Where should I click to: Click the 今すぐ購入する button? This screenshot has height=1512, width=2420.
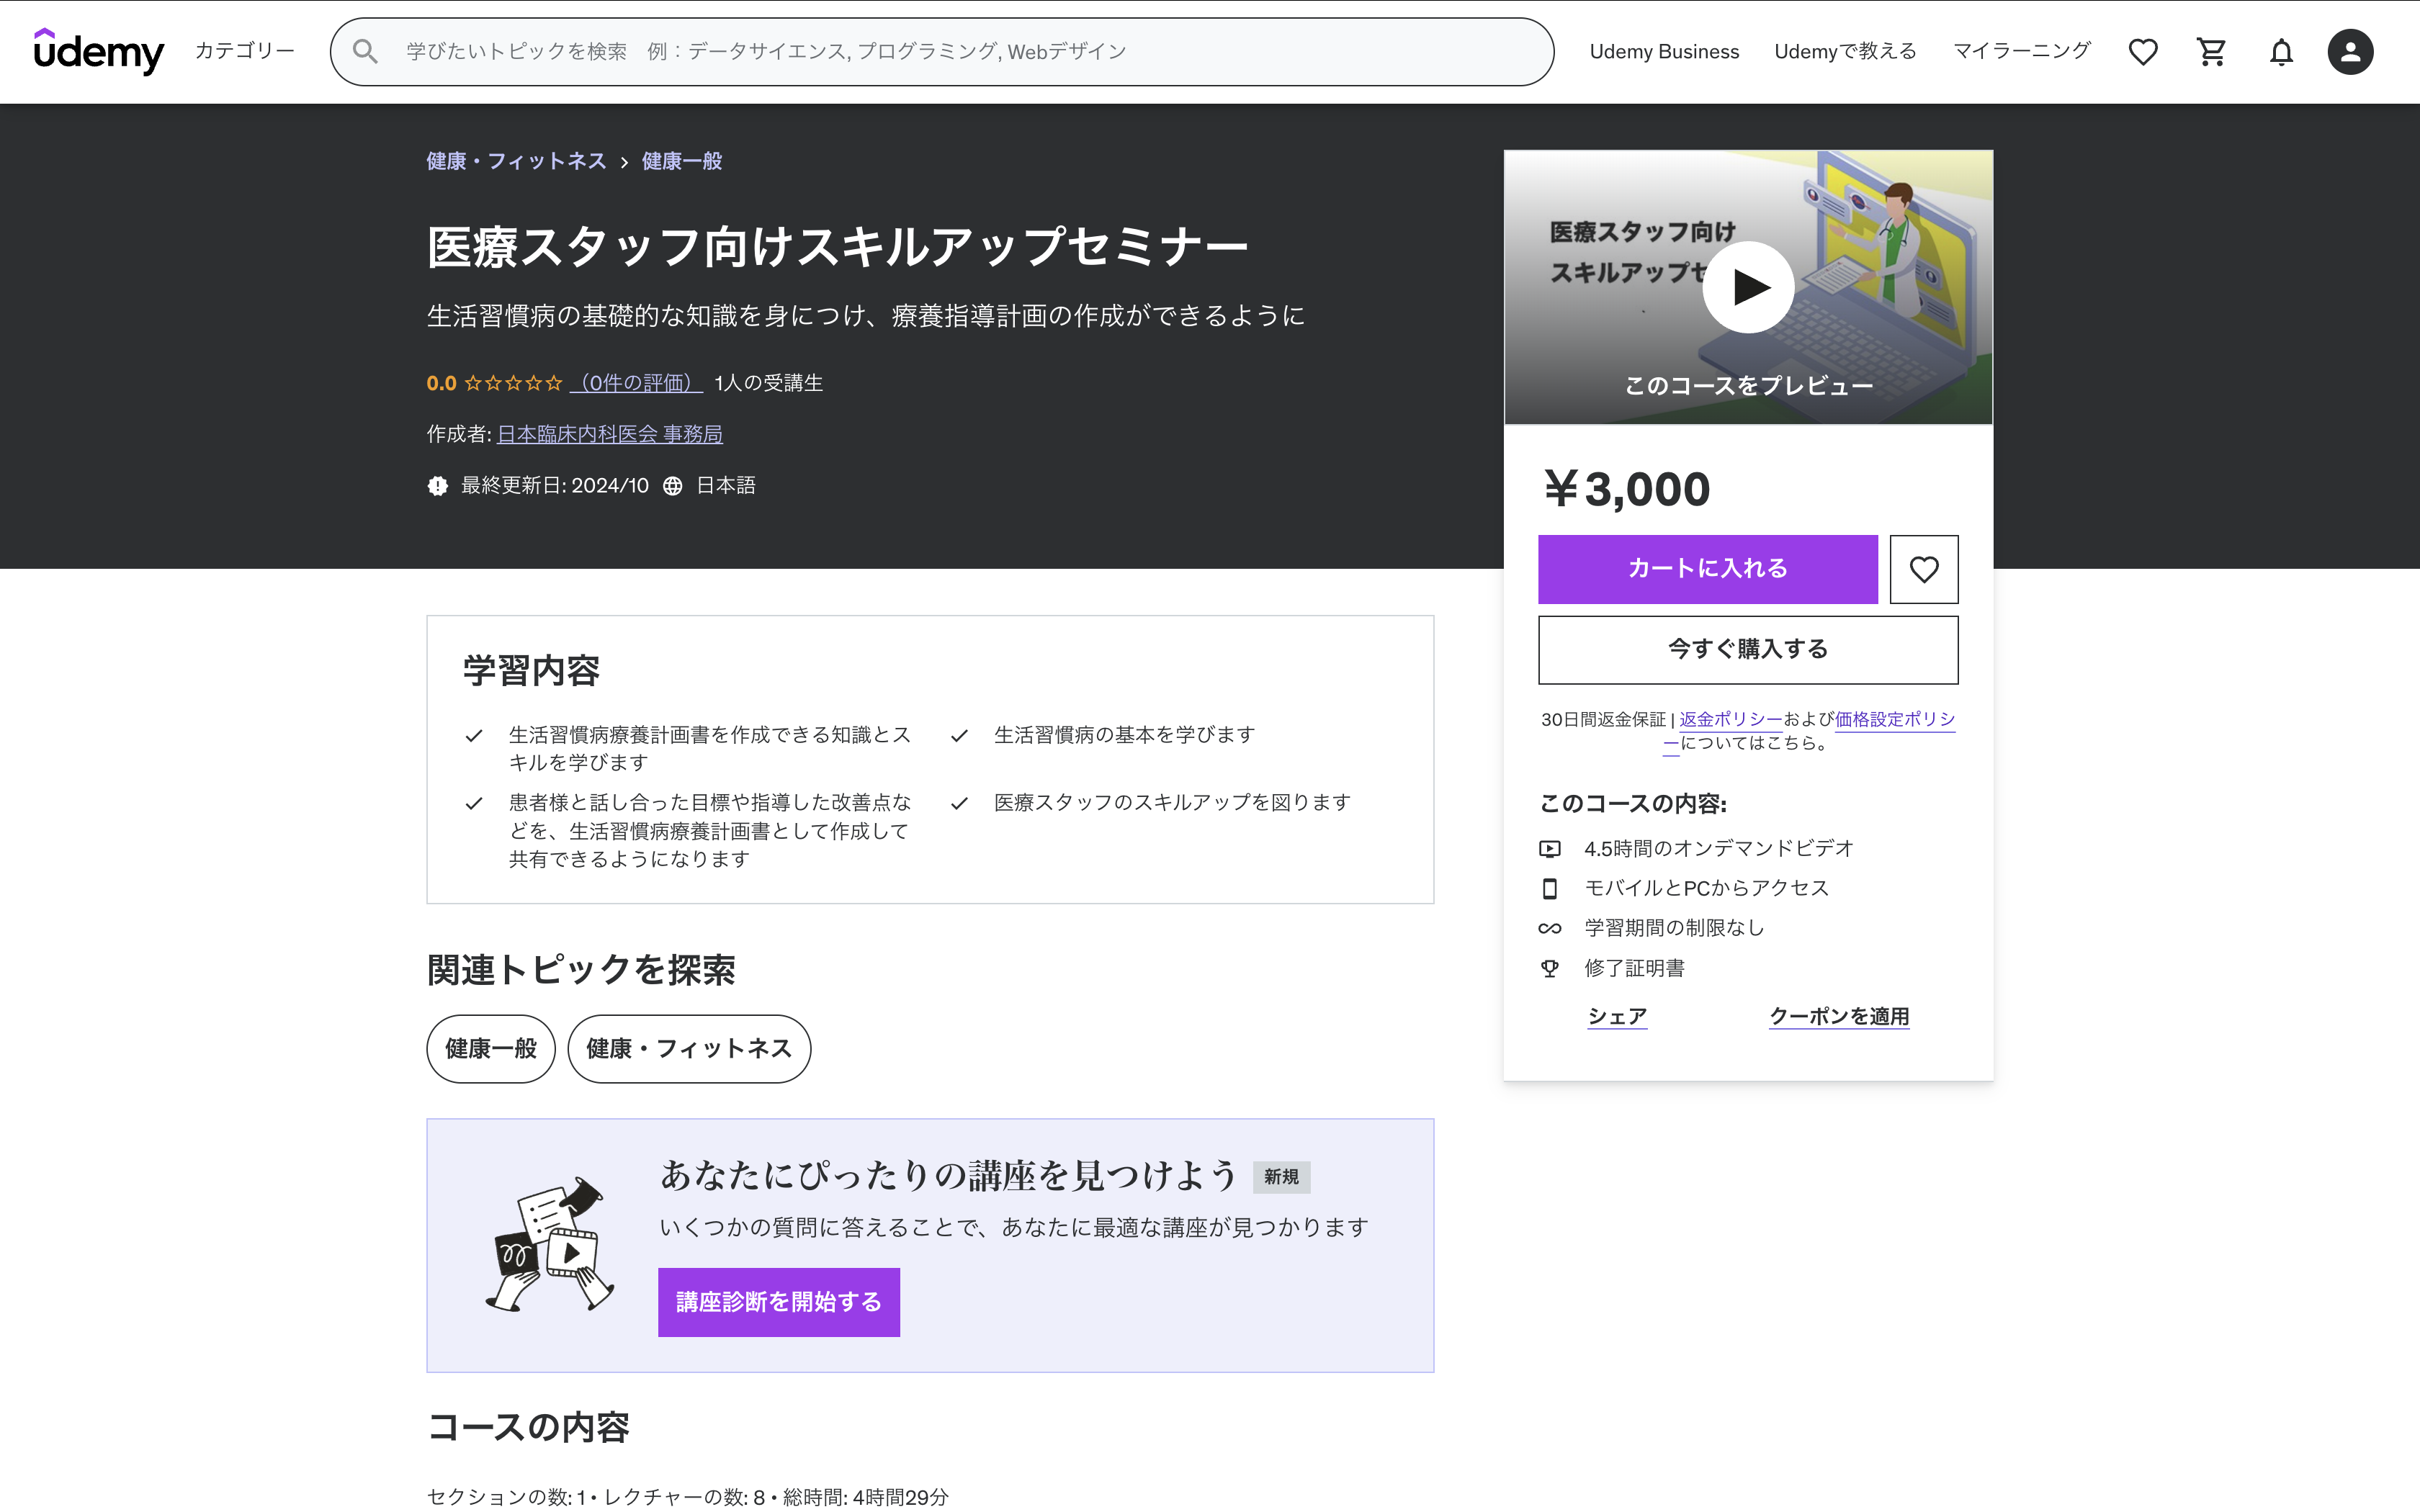coord(1747,650)
